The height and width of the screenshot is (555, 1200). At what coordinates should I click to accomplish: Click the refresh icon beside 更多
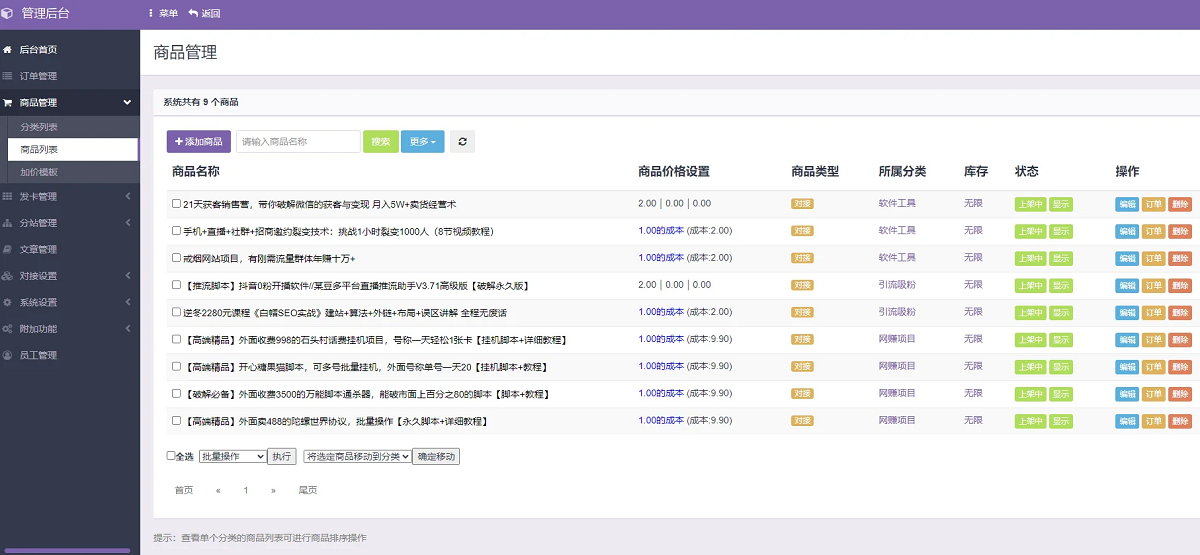click(462, 142)
